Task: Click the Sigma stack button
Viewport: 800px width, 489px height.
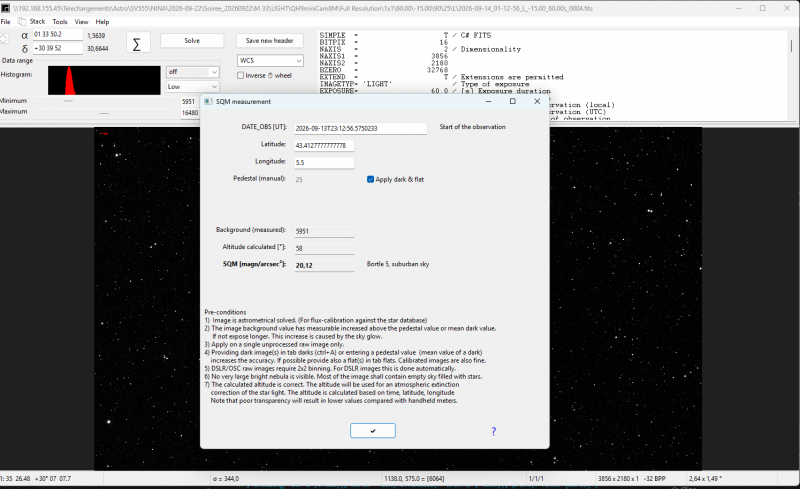Action: coord(137,44)
